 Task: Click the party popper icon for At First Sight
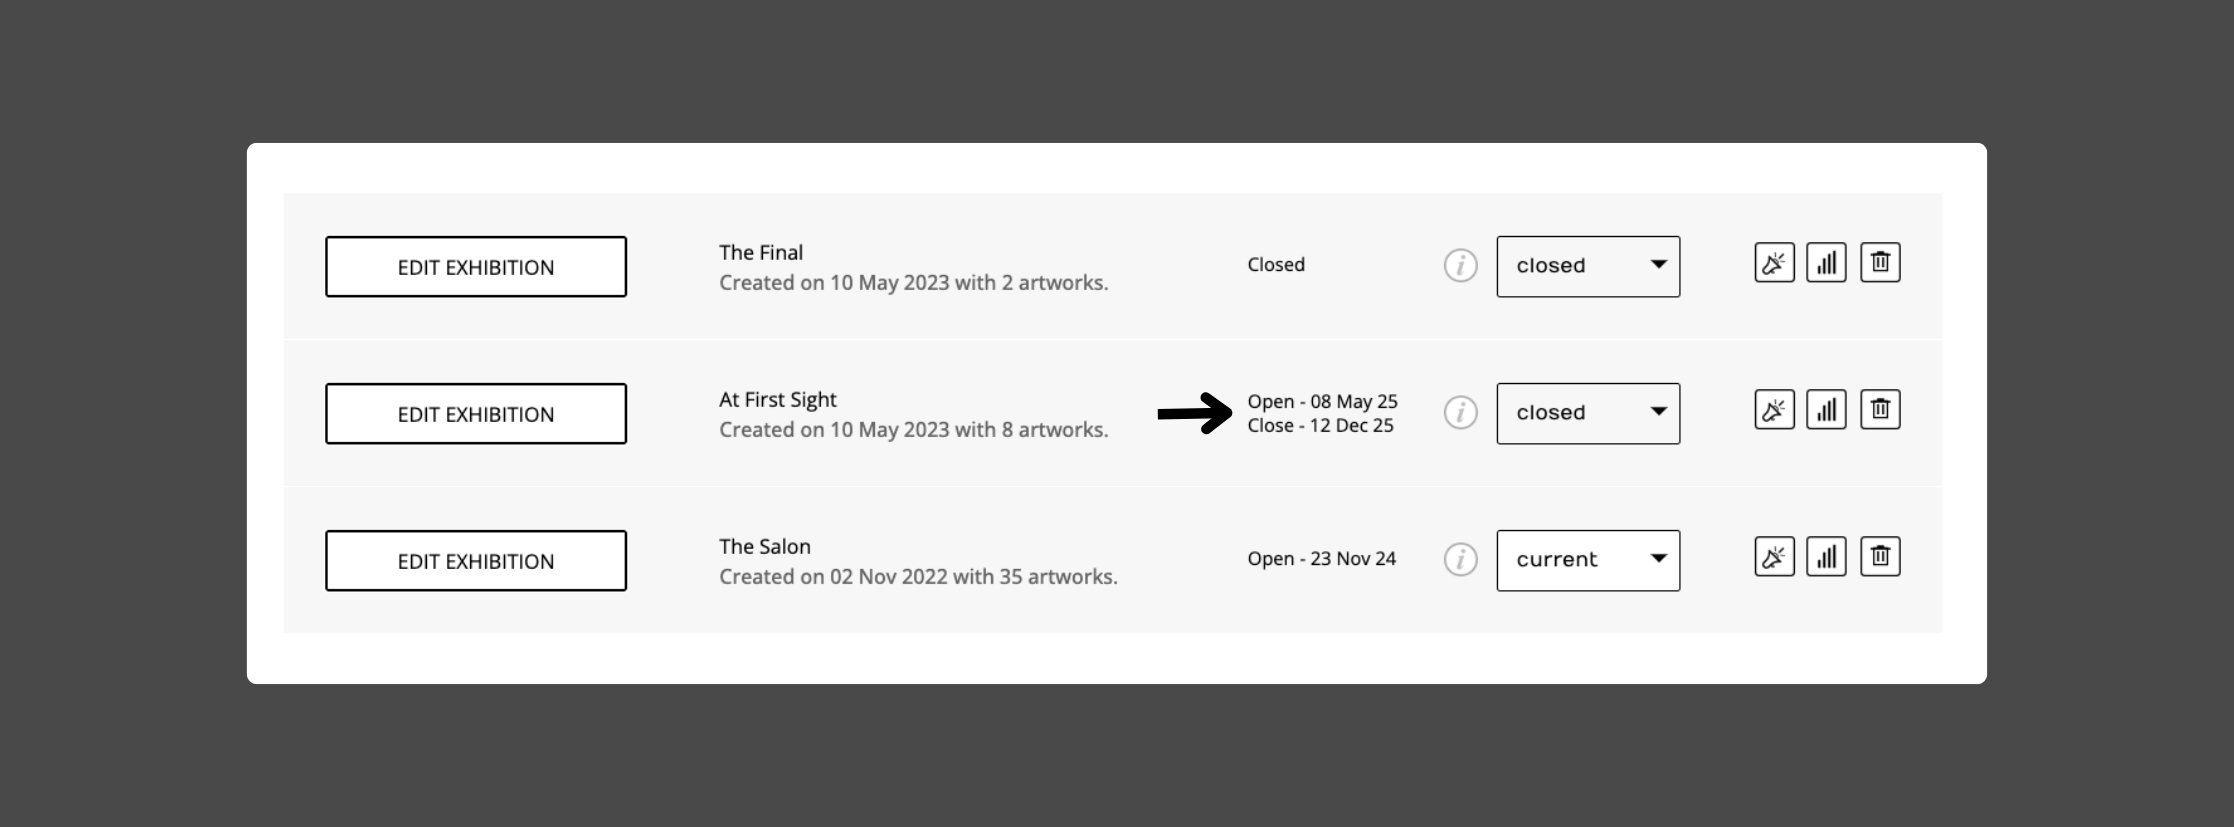pos(1774,410)
